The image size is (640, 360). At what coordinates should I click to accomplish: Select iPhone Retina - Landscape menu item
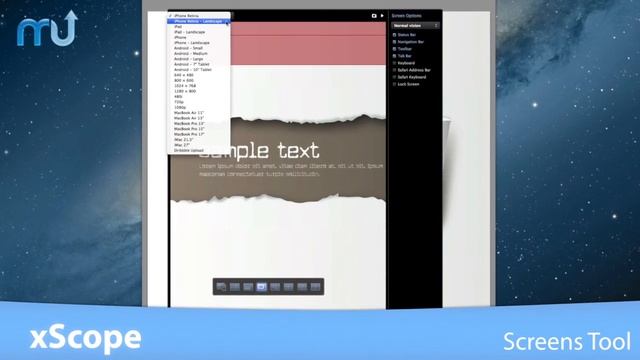click(x=199, y=21)
